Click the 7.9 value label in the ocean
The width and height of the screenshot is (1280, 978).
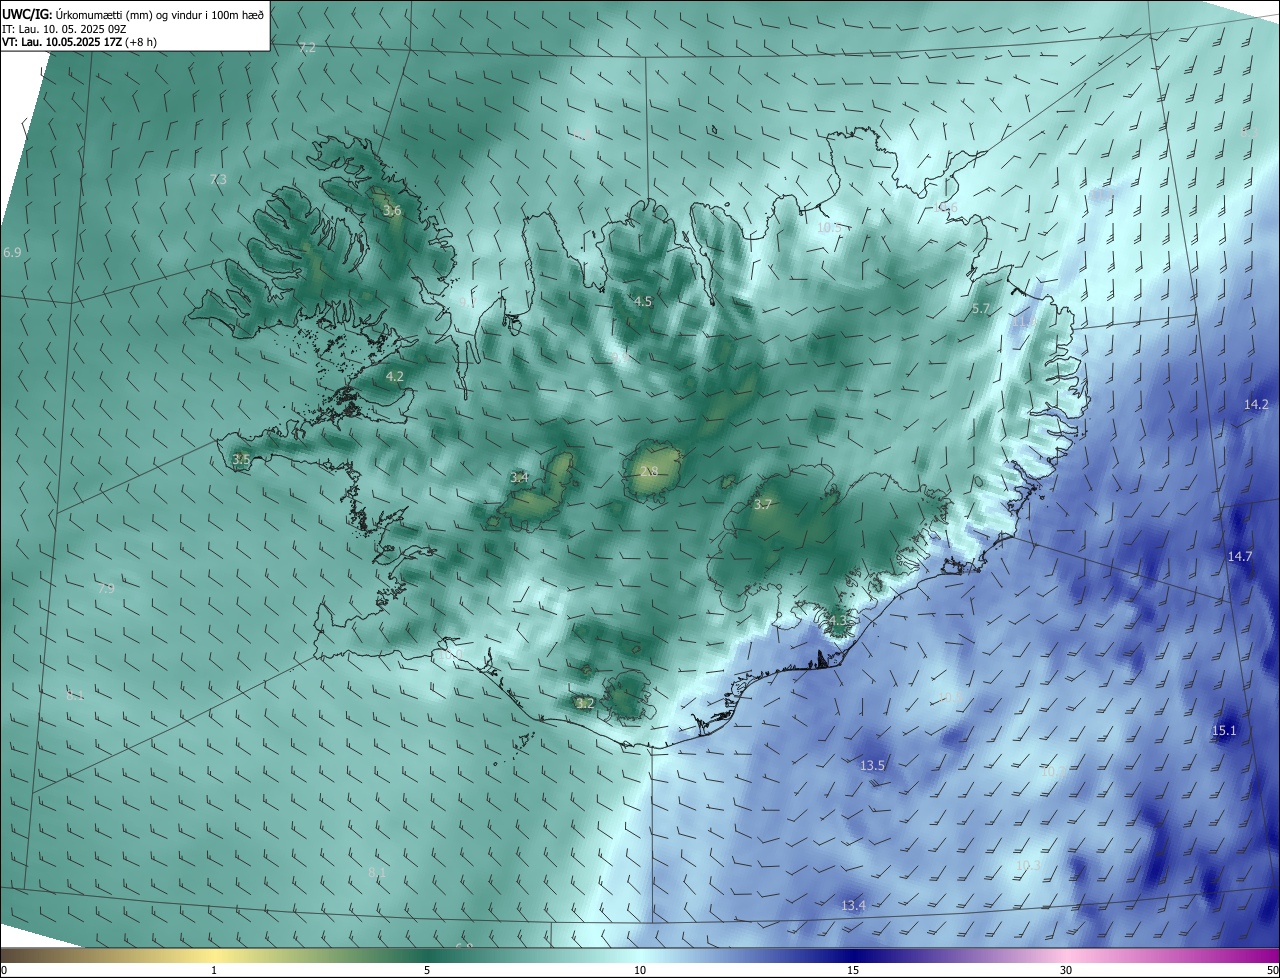(106, 589)
